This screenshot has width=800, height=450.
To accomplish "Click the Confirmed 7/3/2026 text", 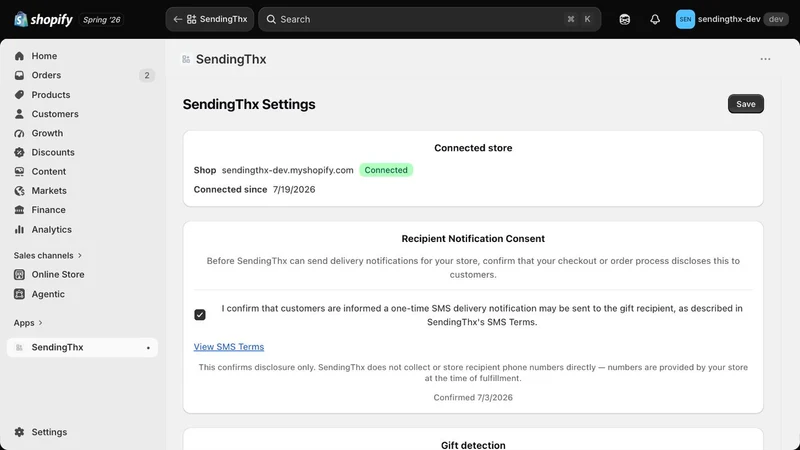I will click(473, 397).
